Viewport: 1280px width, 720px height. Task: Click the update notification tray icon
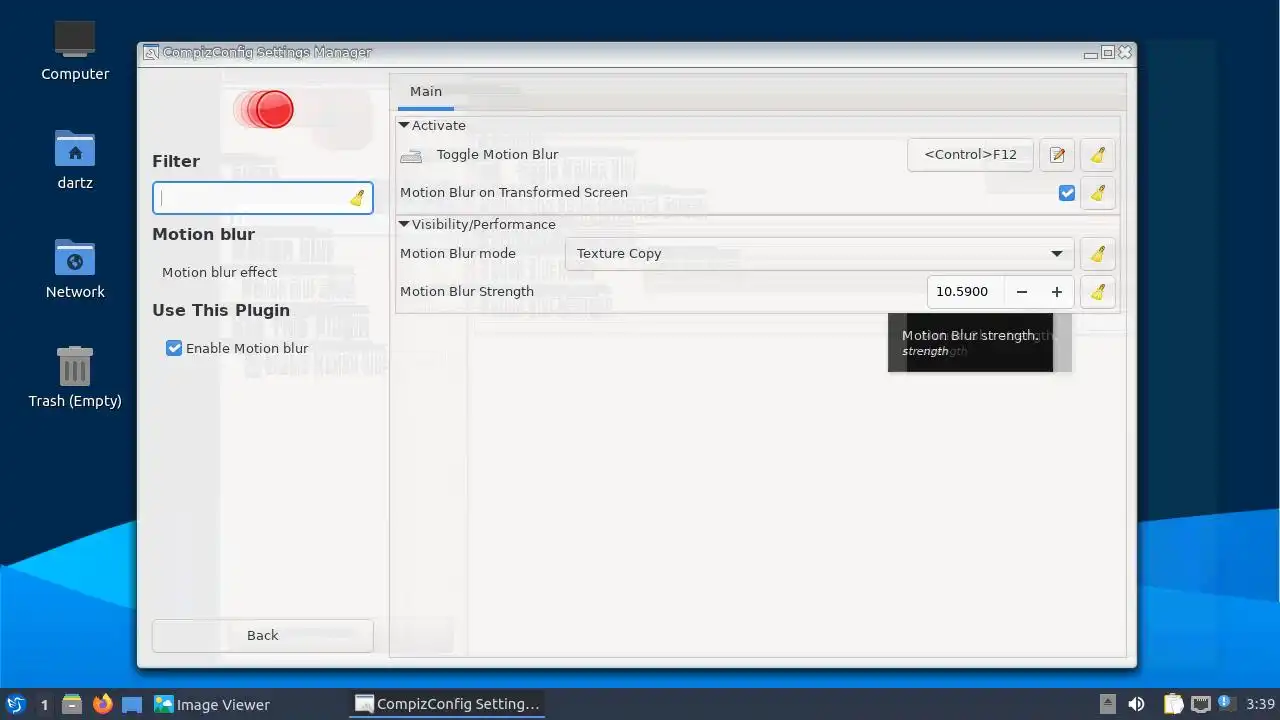click(x=1225, y=703)
